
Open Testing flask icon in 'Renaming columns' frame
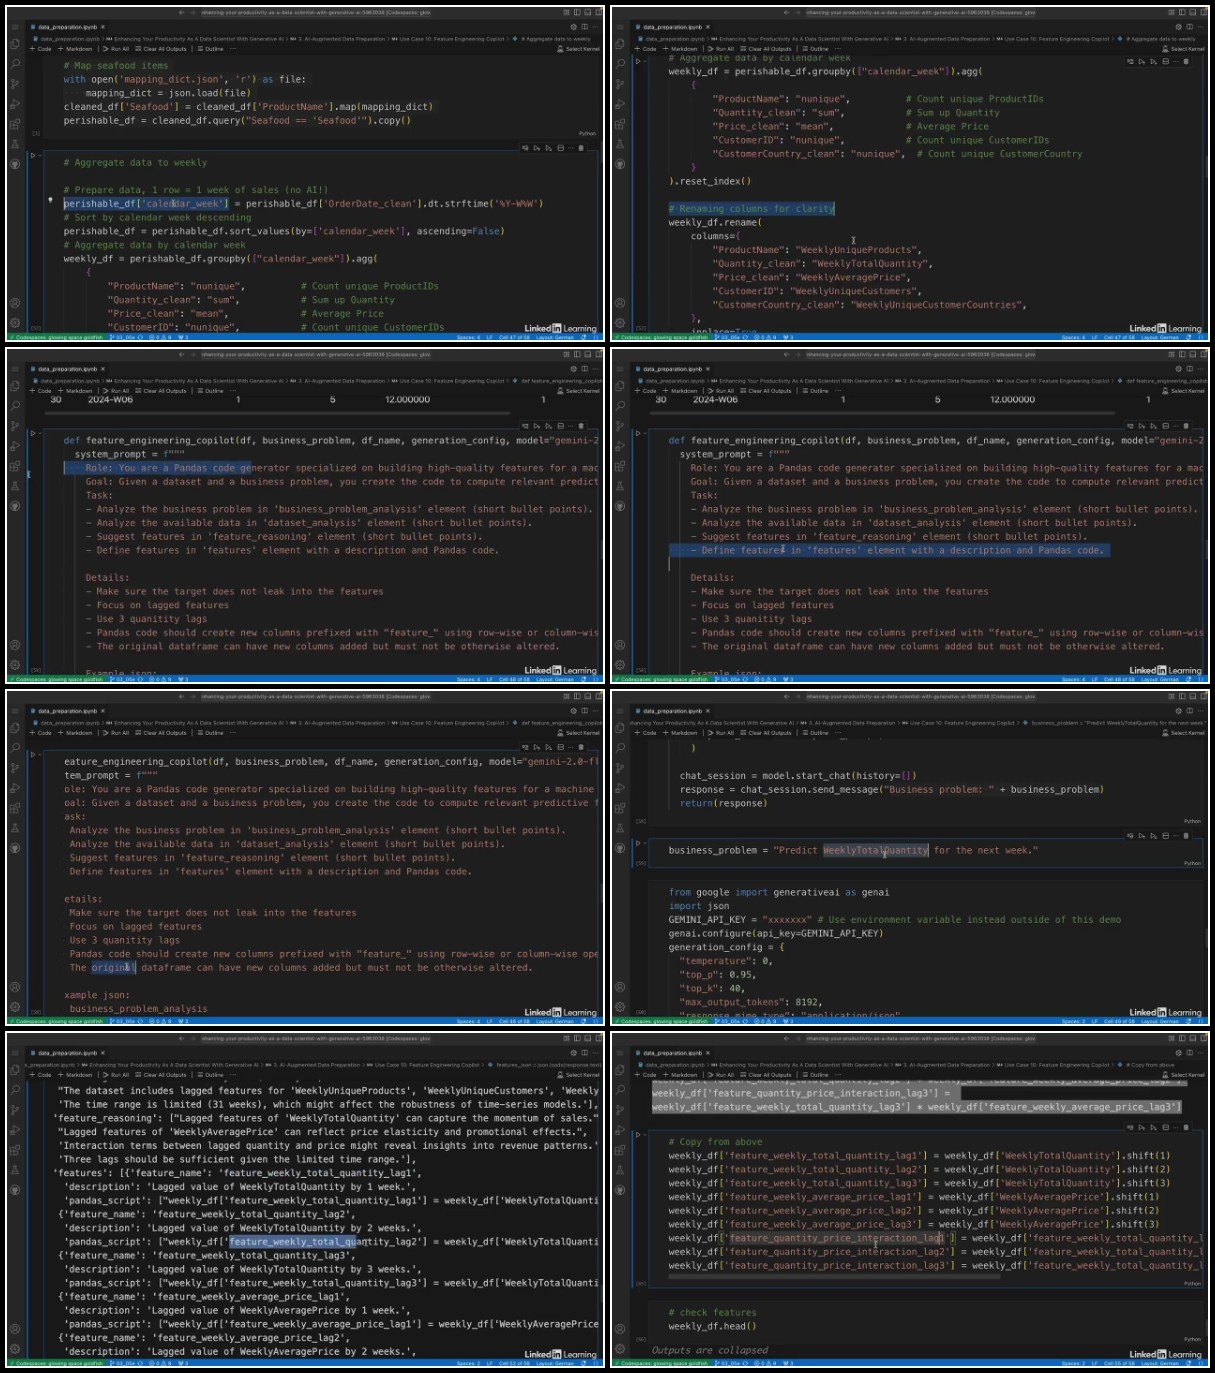click(x=620, y=144)
